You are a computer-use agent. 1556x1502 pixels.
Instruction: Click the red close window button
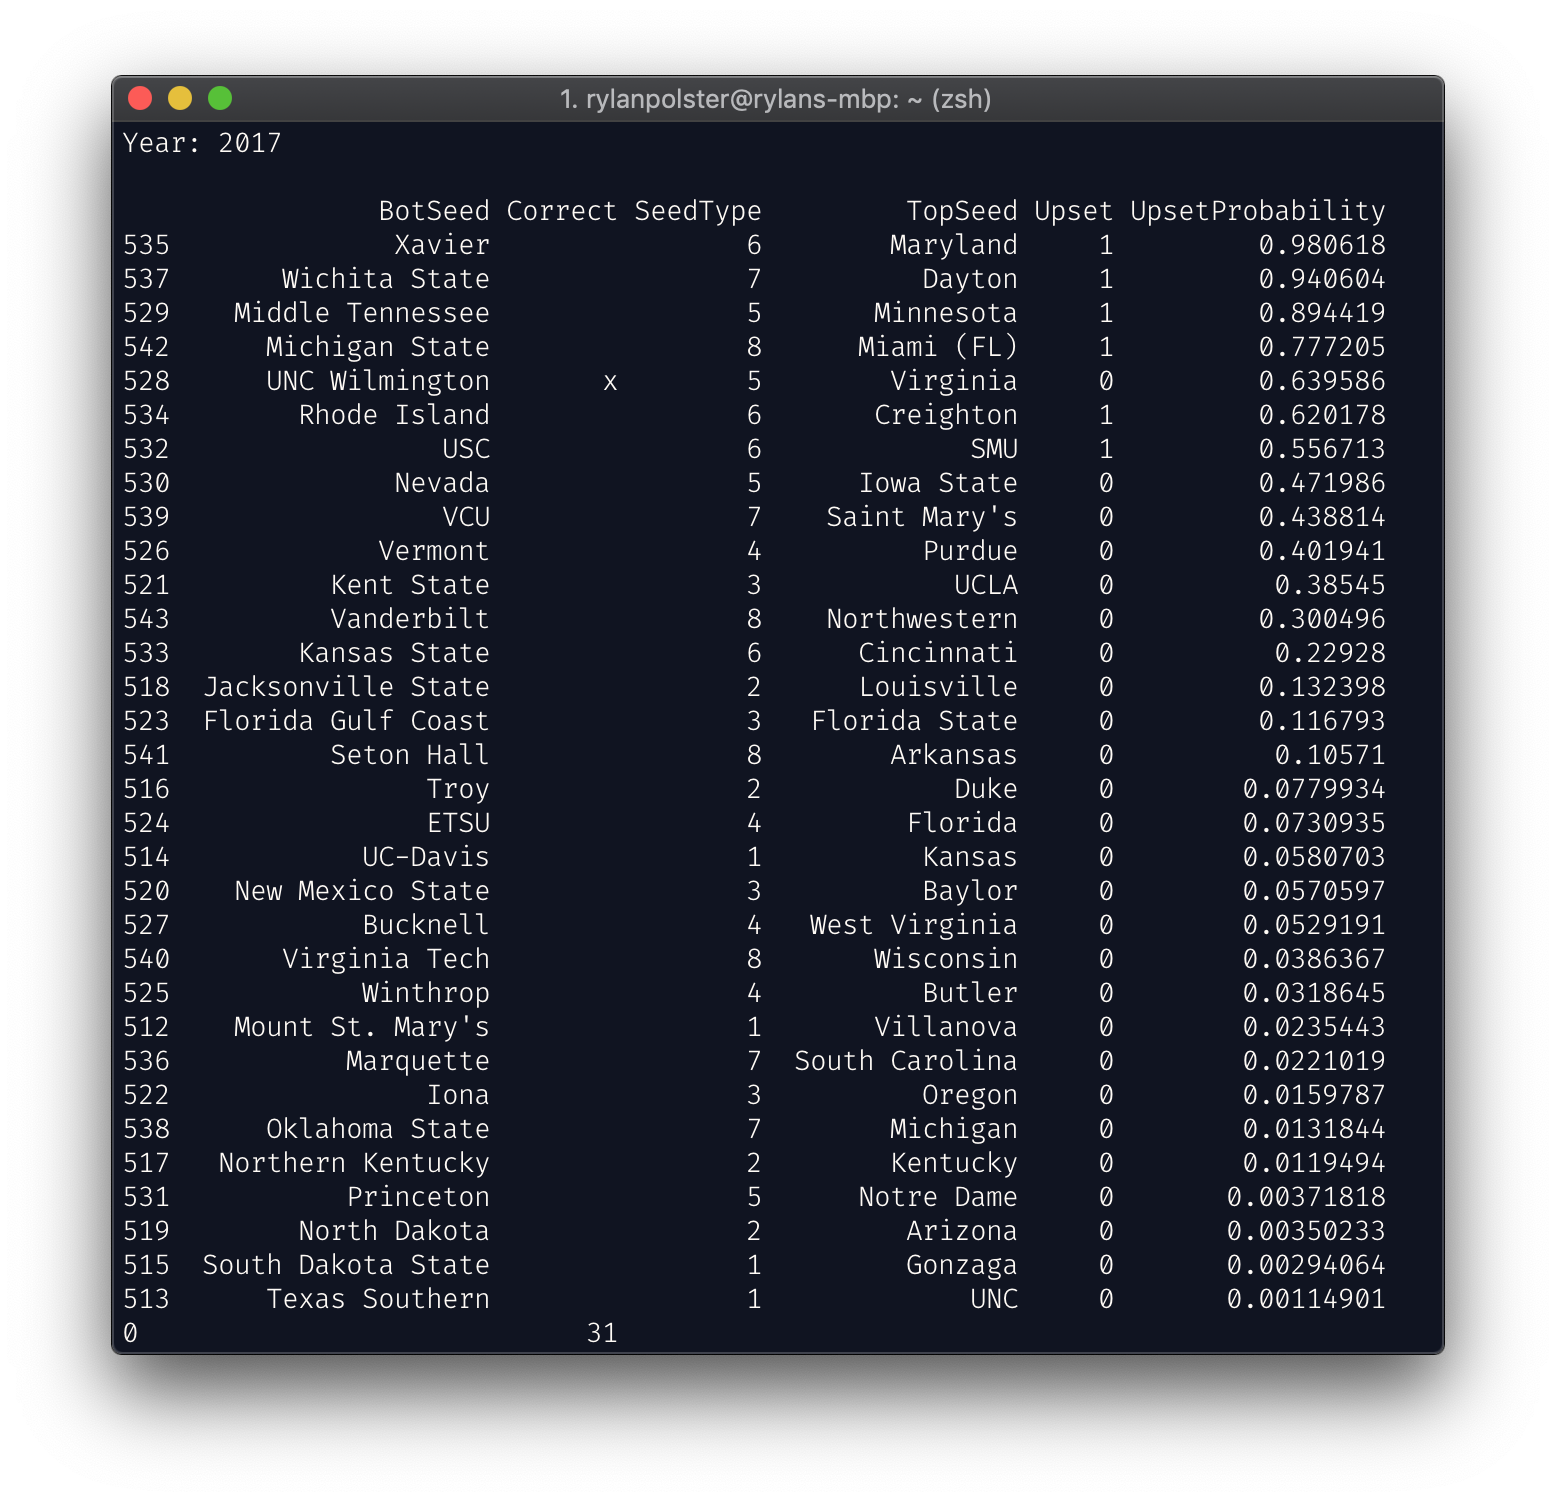(140, 98)
